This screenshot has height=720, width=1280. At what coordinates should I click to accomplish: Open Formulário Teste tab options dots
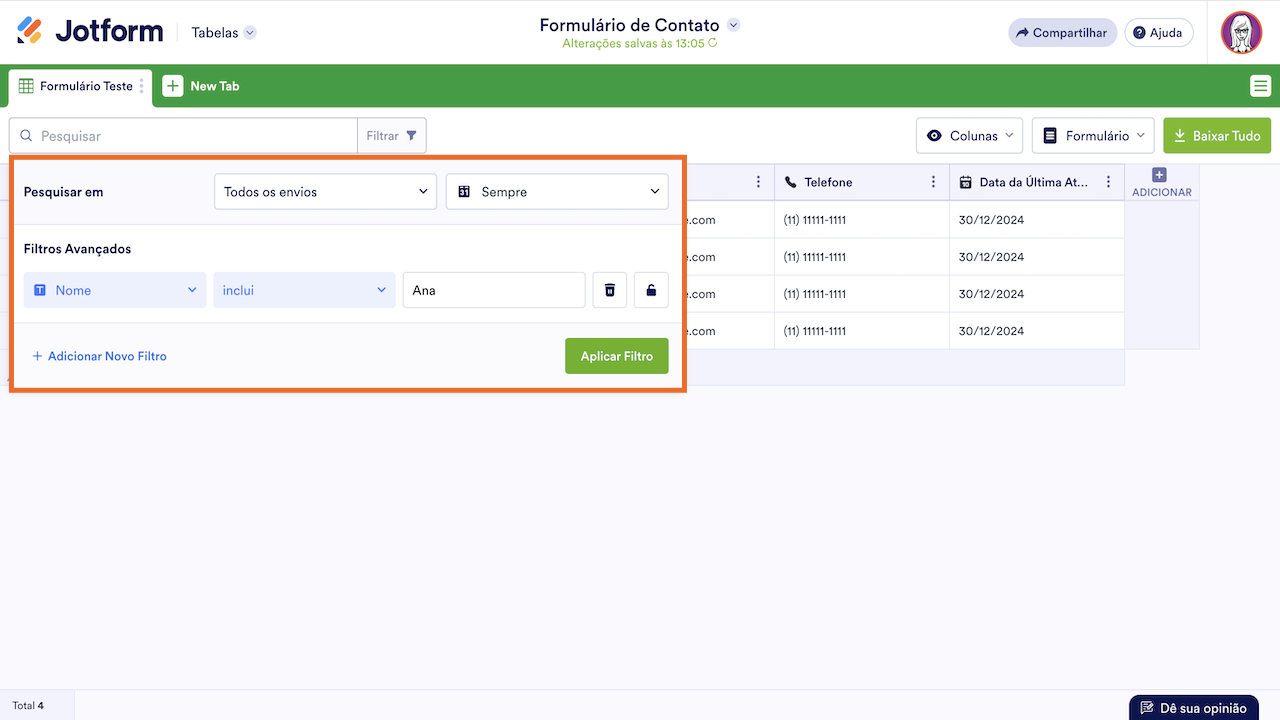(x=142, y=86)
